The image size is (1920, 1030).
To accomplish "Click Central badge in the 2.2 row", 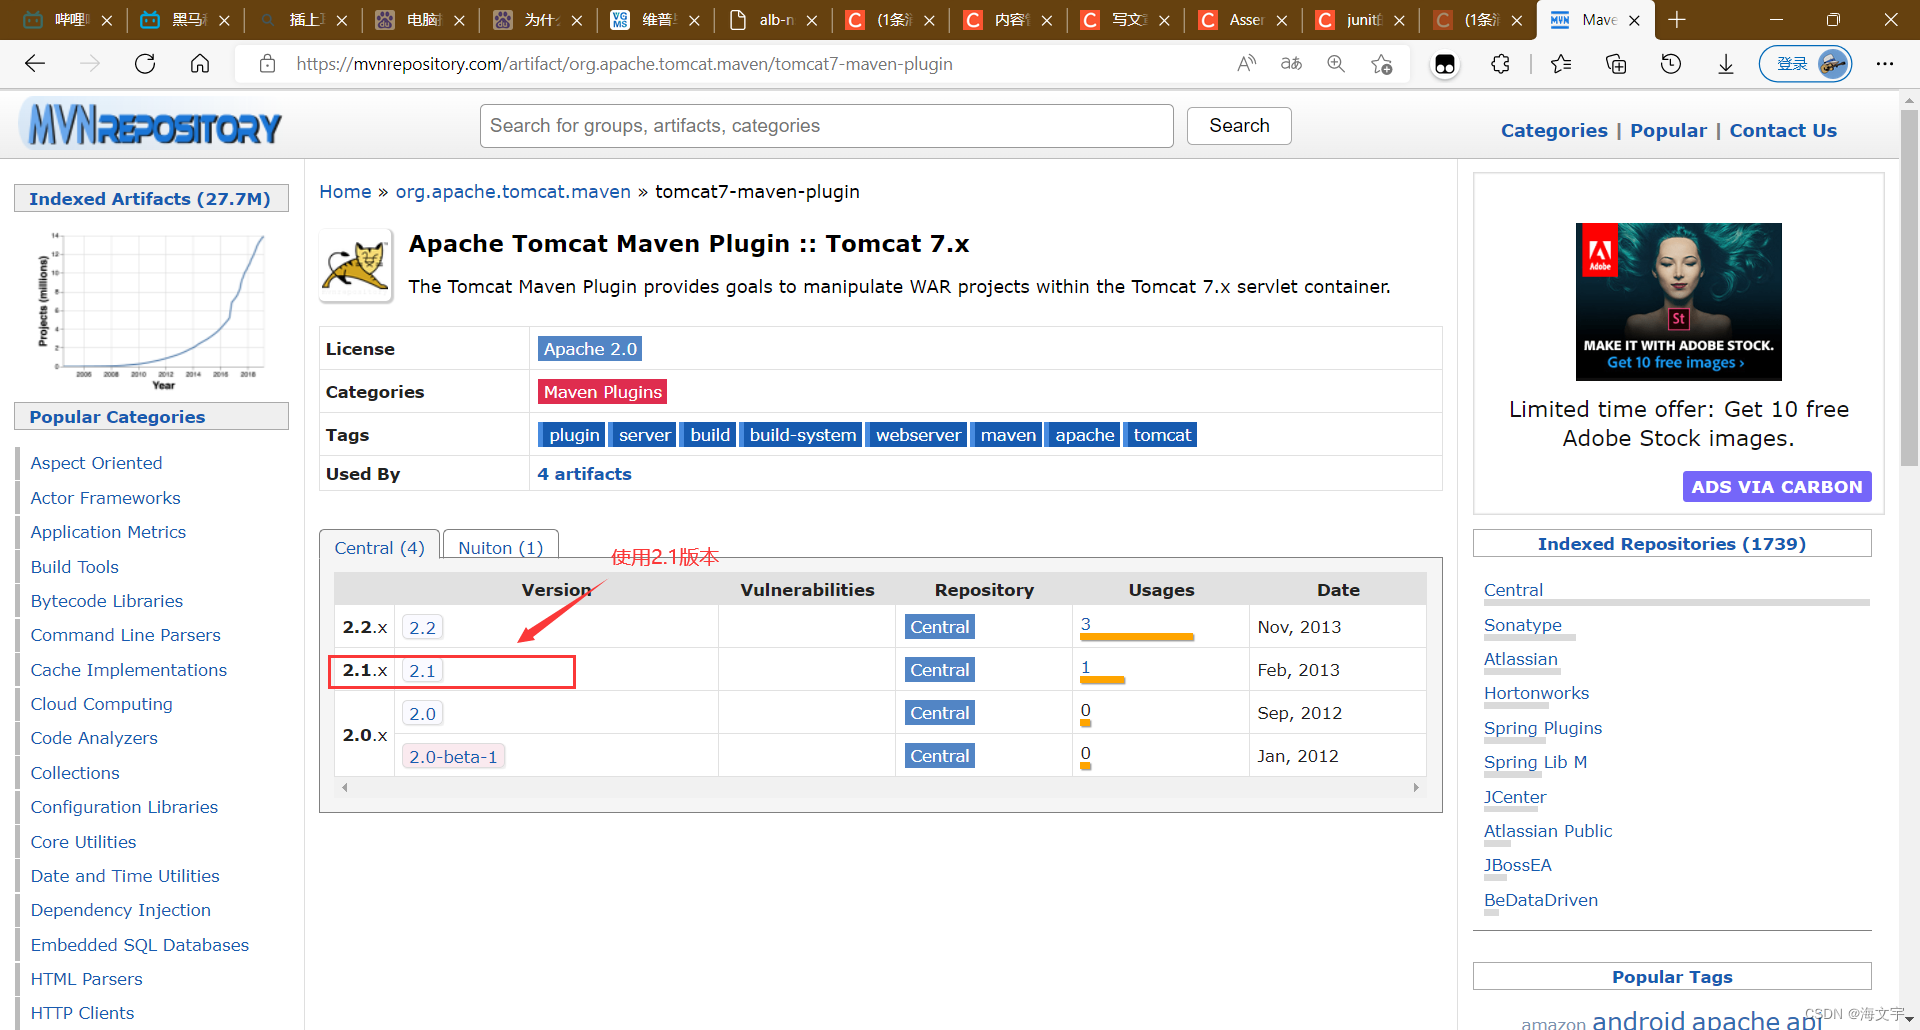I will (940, 627).
